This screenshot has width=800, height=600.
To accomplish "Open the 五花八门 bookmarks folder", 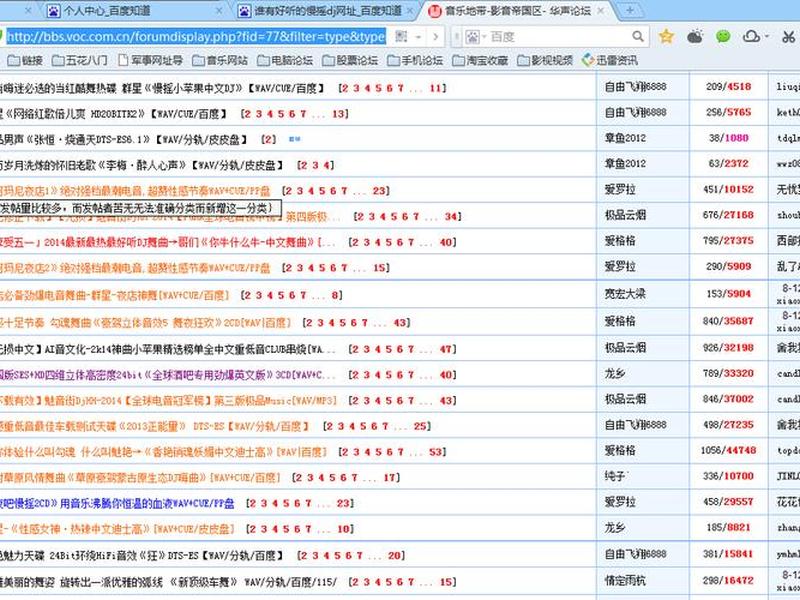I will click(x=80, y=60).
